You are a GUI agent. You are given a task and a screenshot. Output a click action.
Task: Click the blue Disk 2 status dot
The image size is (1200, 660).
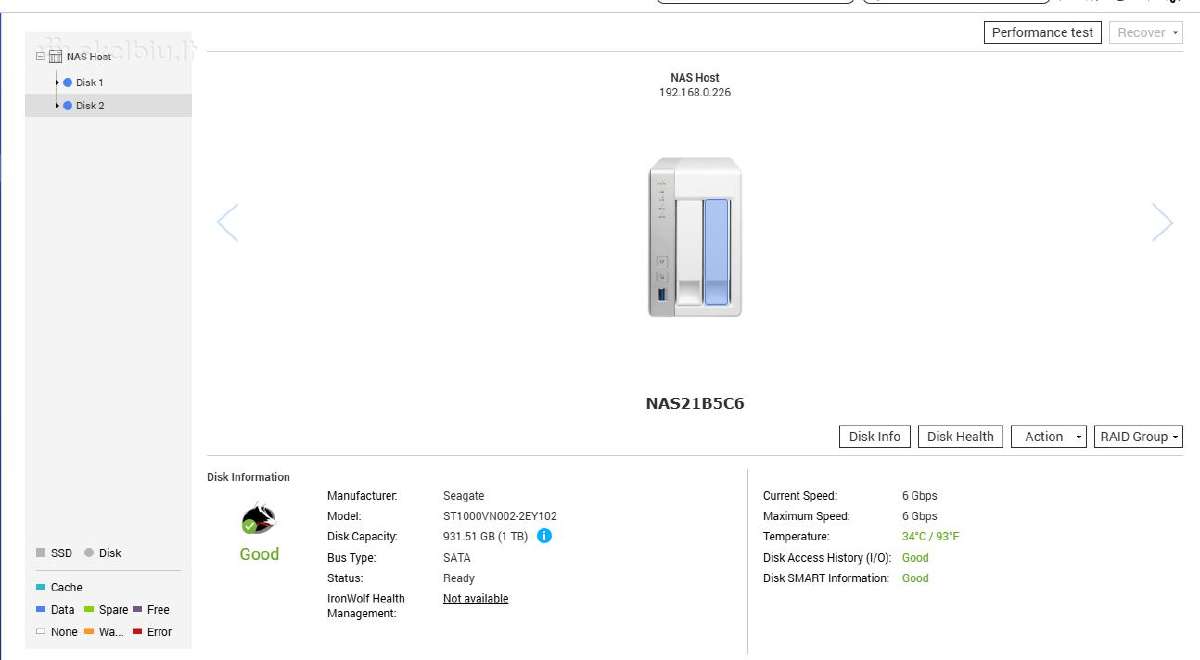tap(67, 105)
